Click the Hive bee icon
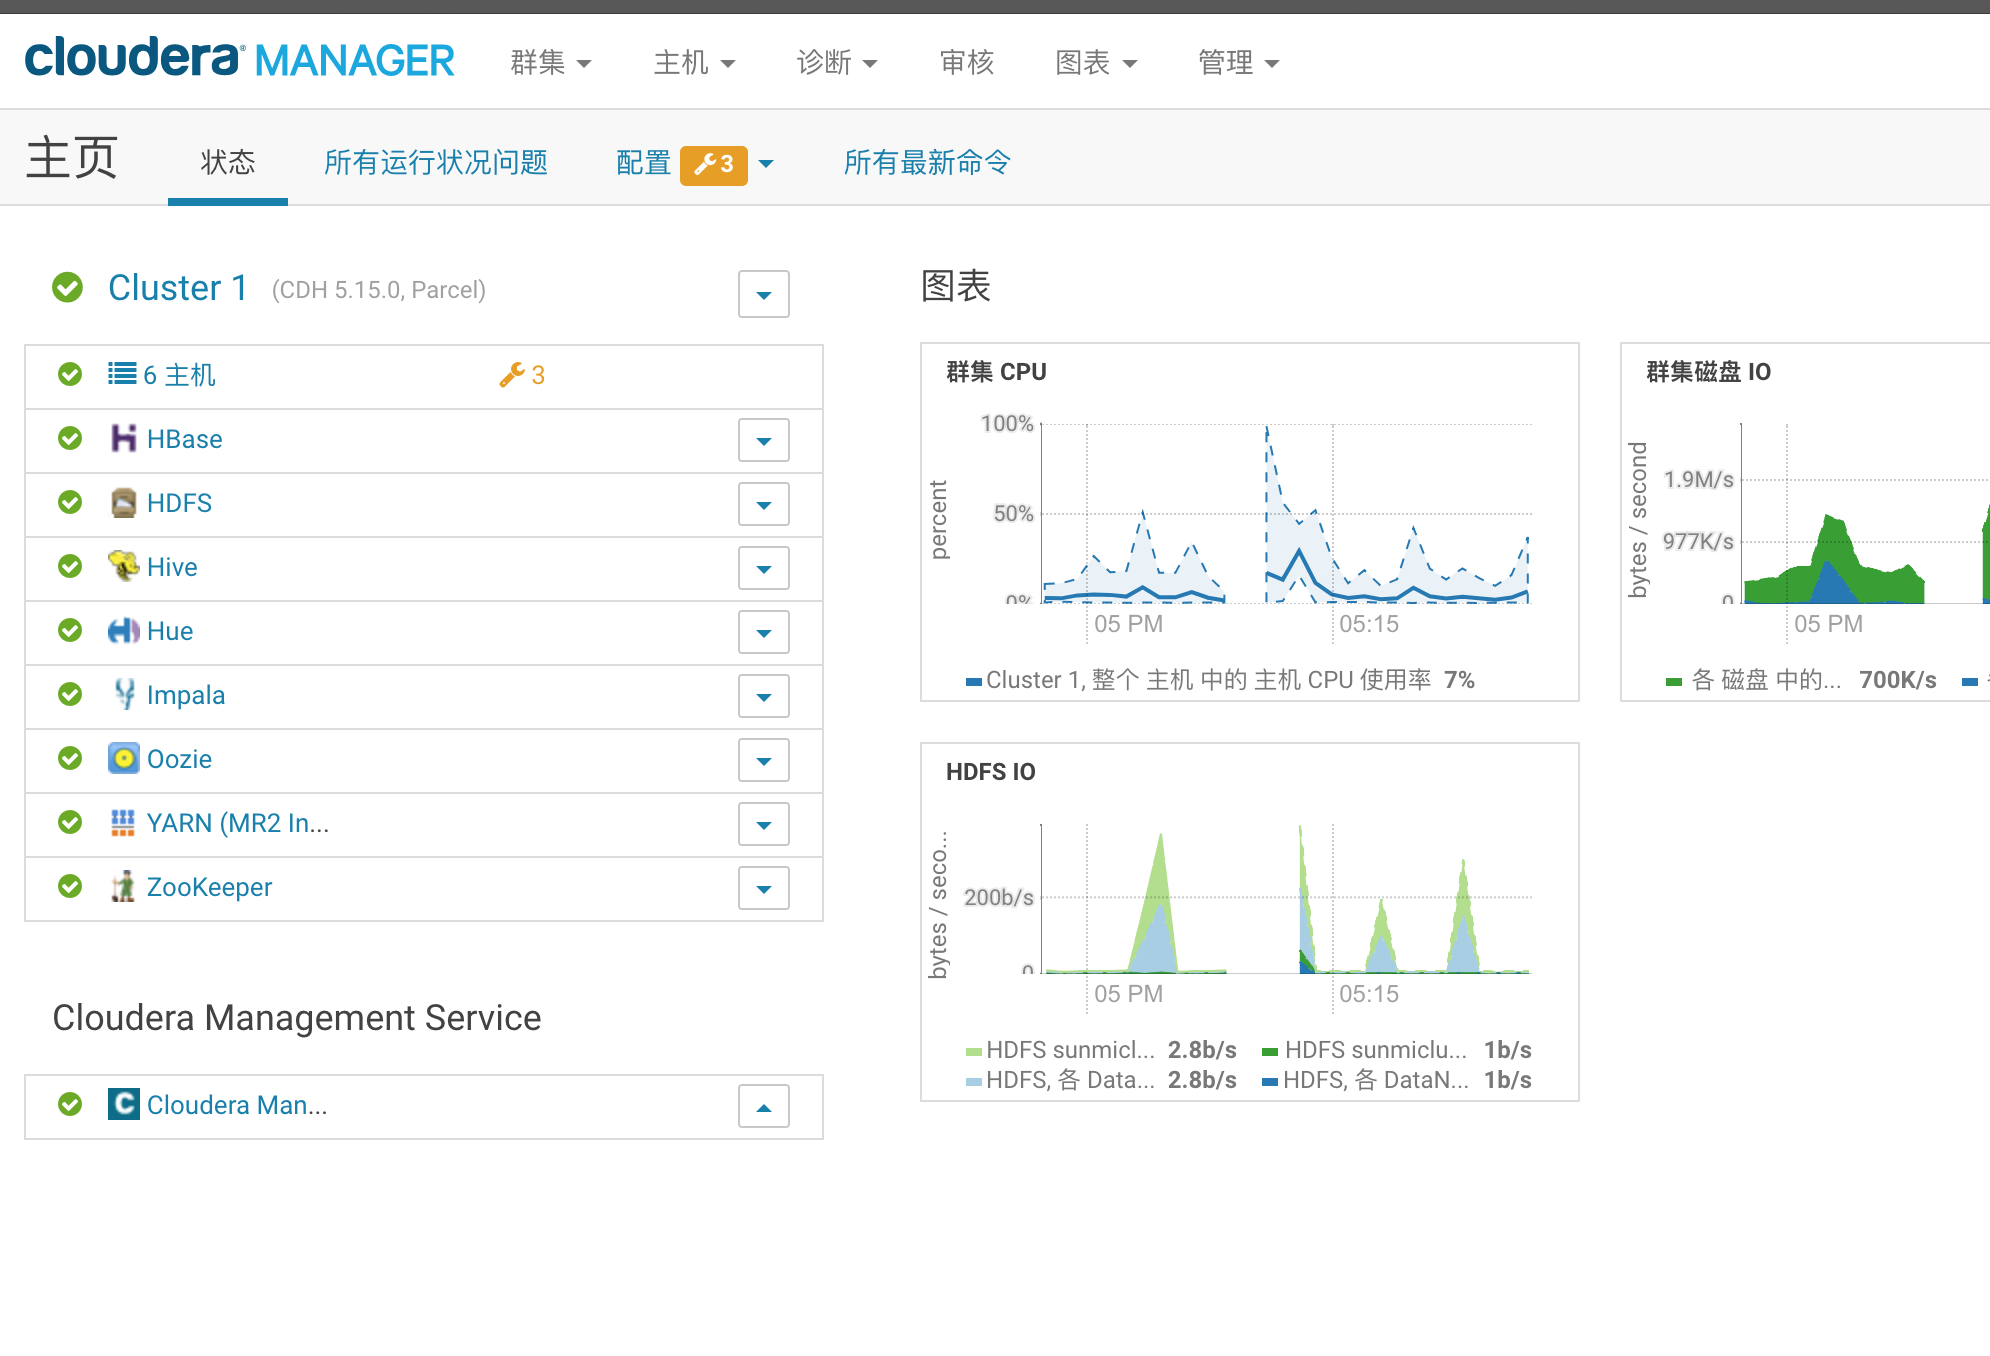Image resolution: width=1990 pixels, height=1356 pixels. 123,566
